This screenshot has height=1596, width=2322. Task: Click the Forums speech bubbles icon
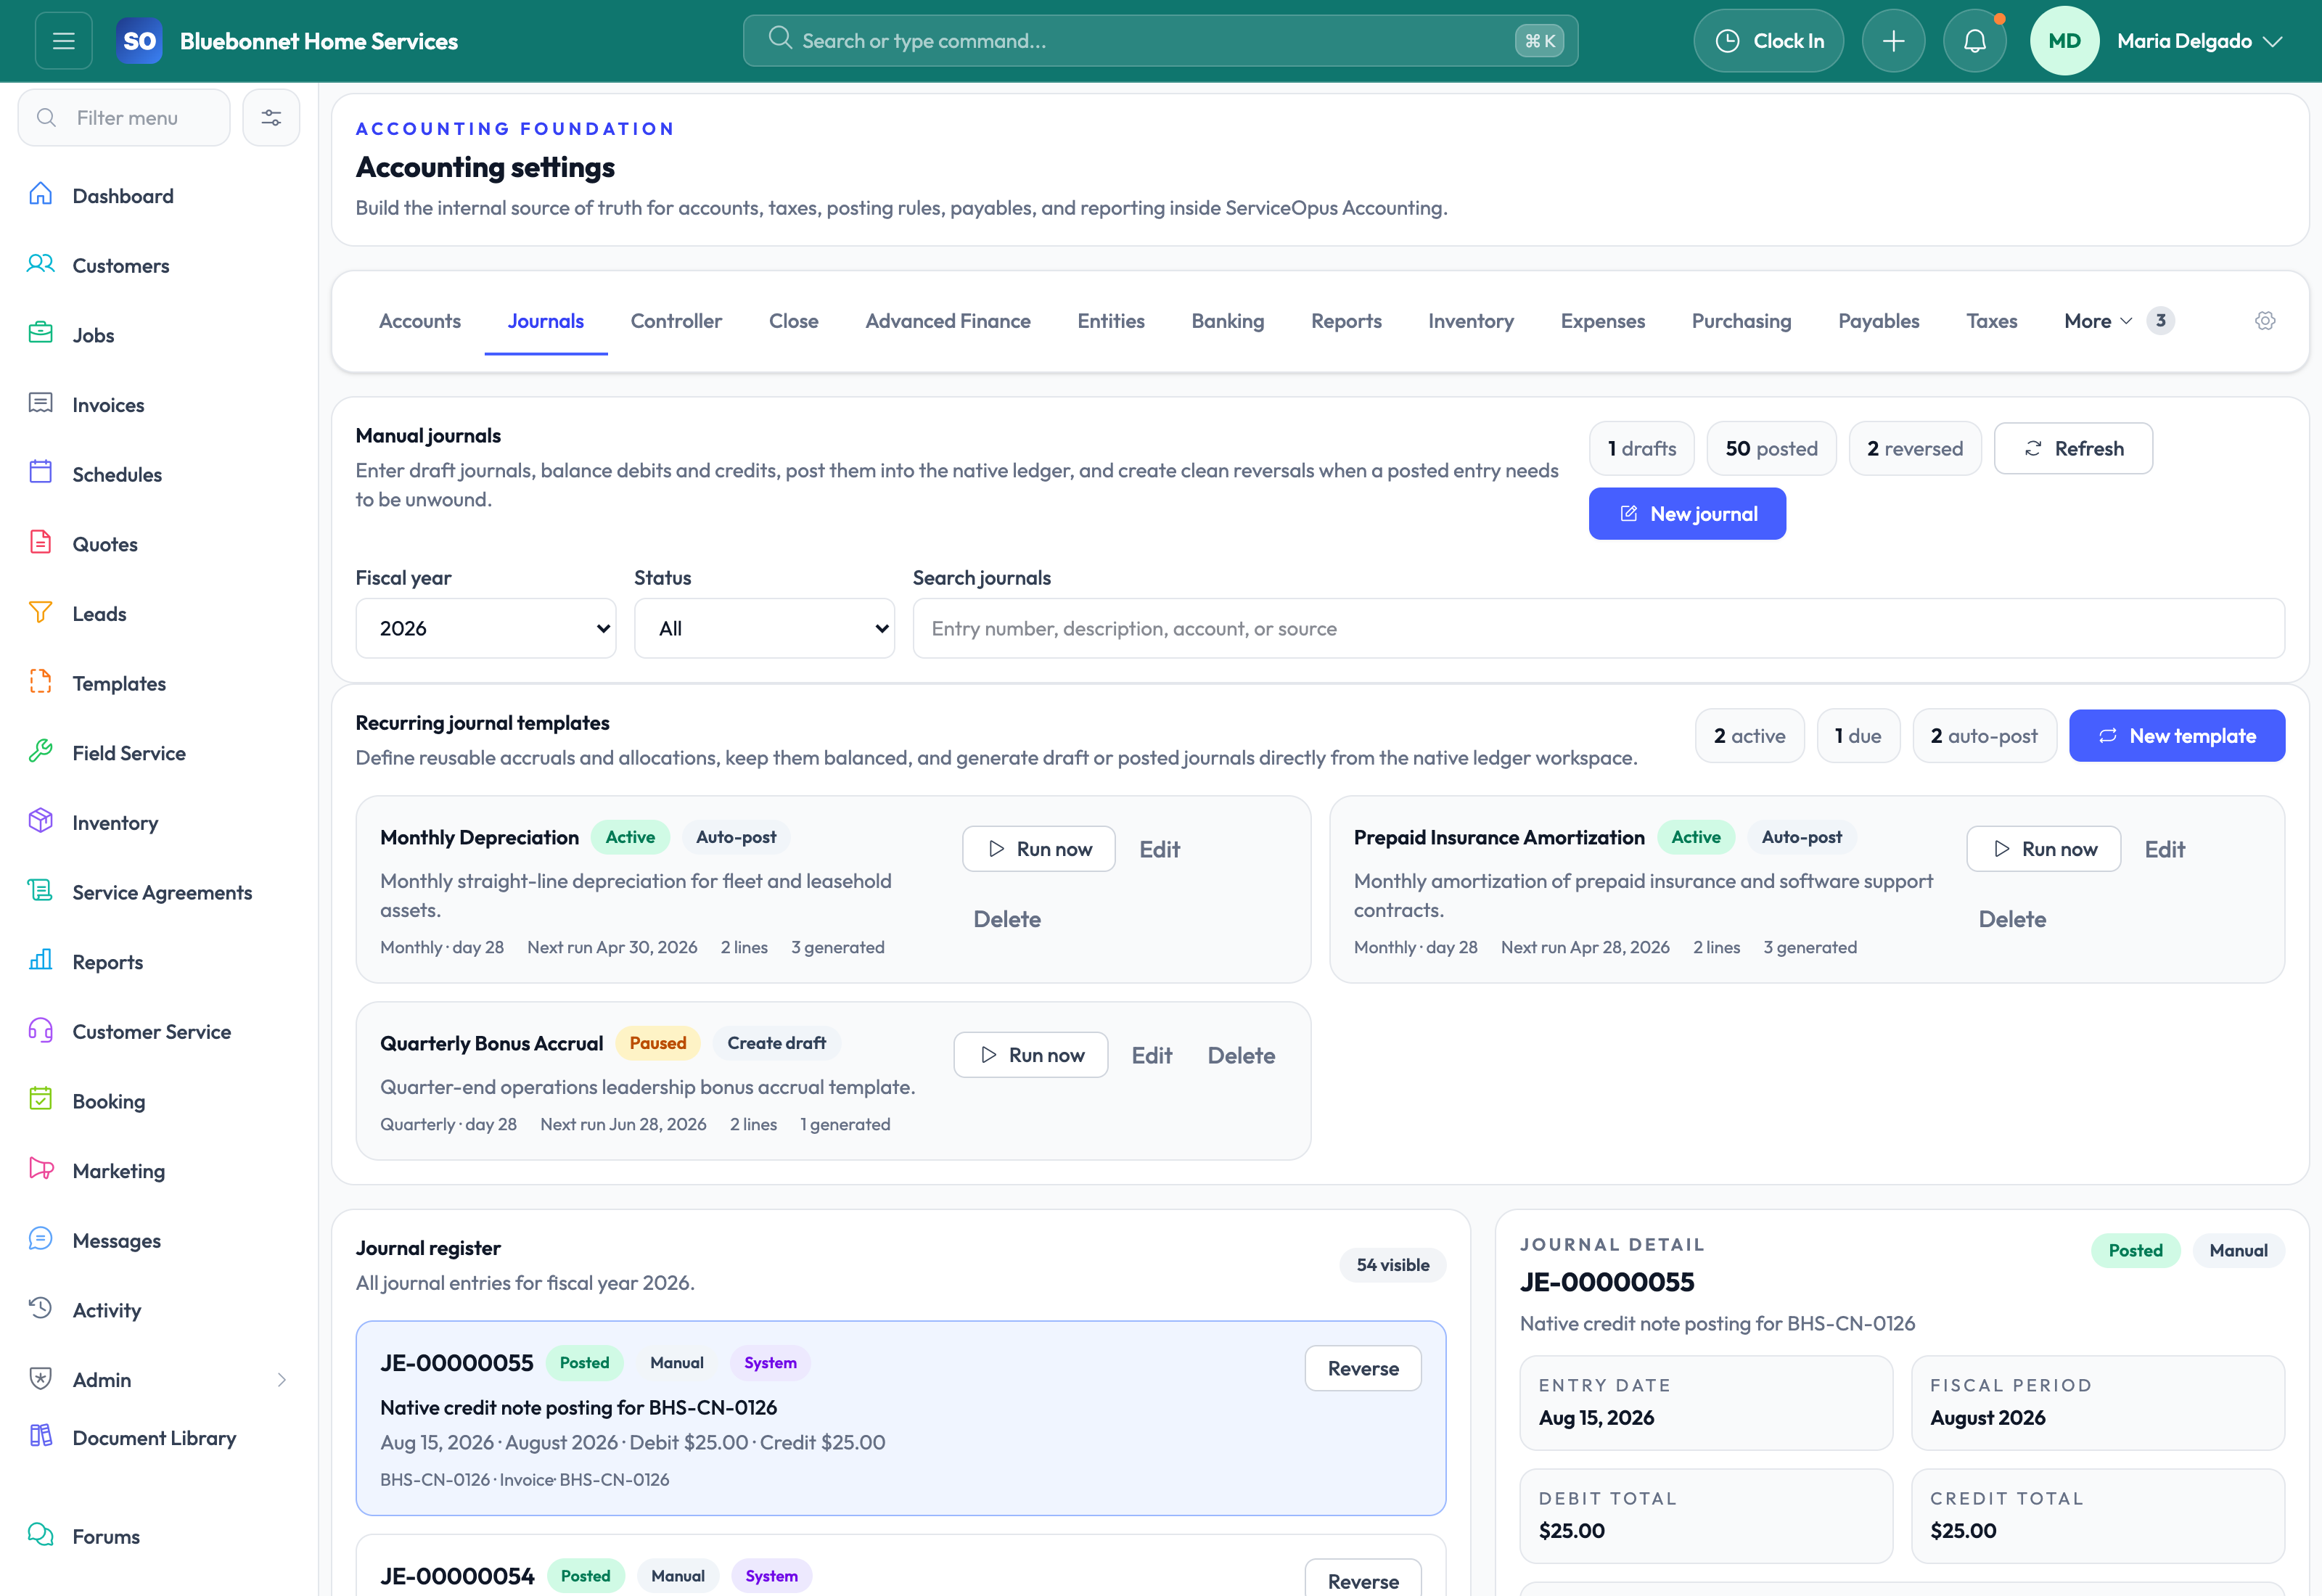point(41,1536)
